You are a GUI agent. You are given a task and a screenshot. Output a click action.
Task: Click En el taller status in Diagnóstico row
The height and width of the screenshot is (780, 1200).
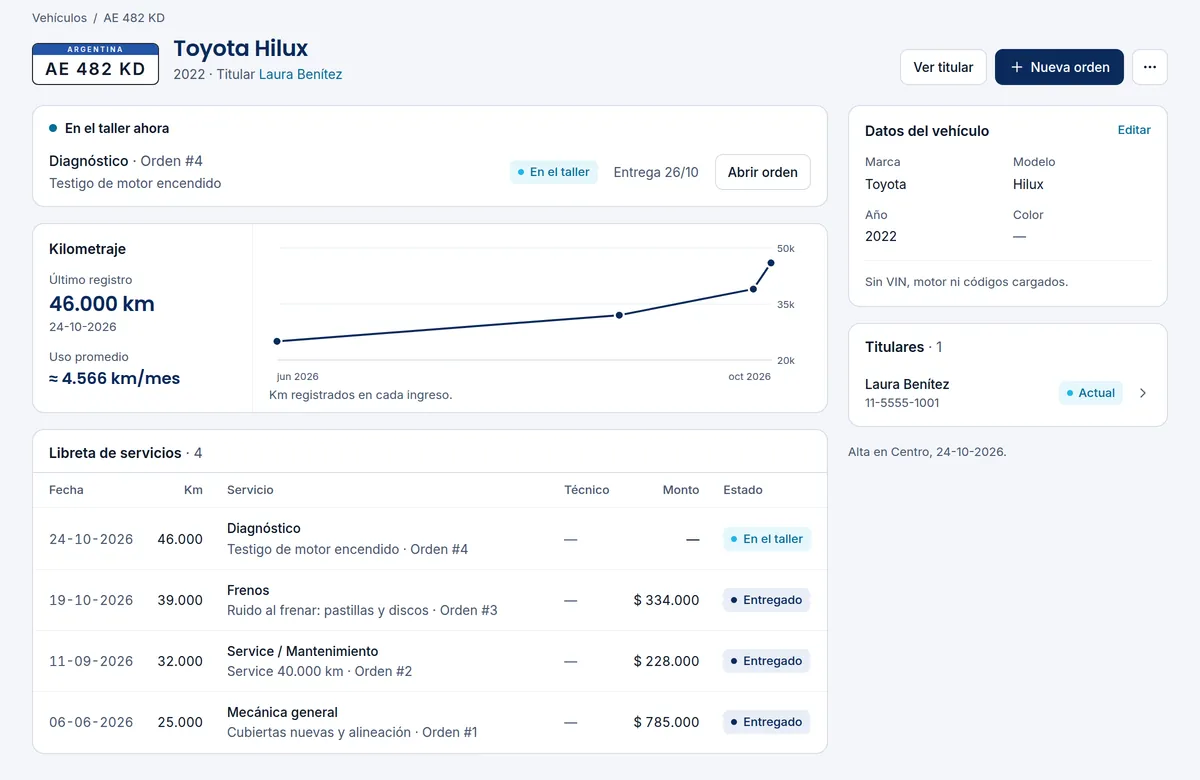click(x=767, y=539)
